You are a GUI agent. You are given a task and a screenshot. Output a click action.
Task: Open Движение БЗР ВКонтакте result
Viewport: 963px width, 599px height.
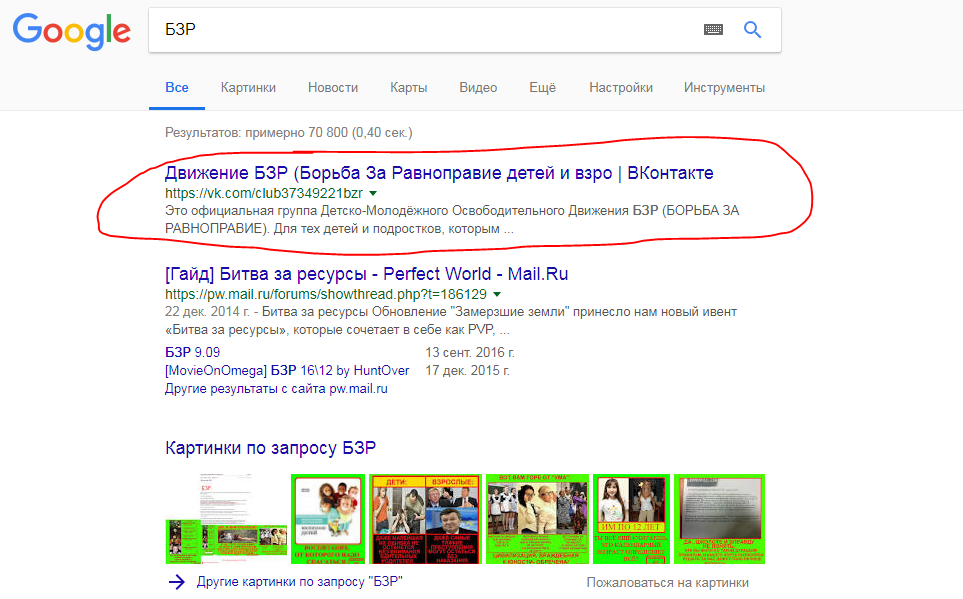pyautogui.click(x=439, y=173)
